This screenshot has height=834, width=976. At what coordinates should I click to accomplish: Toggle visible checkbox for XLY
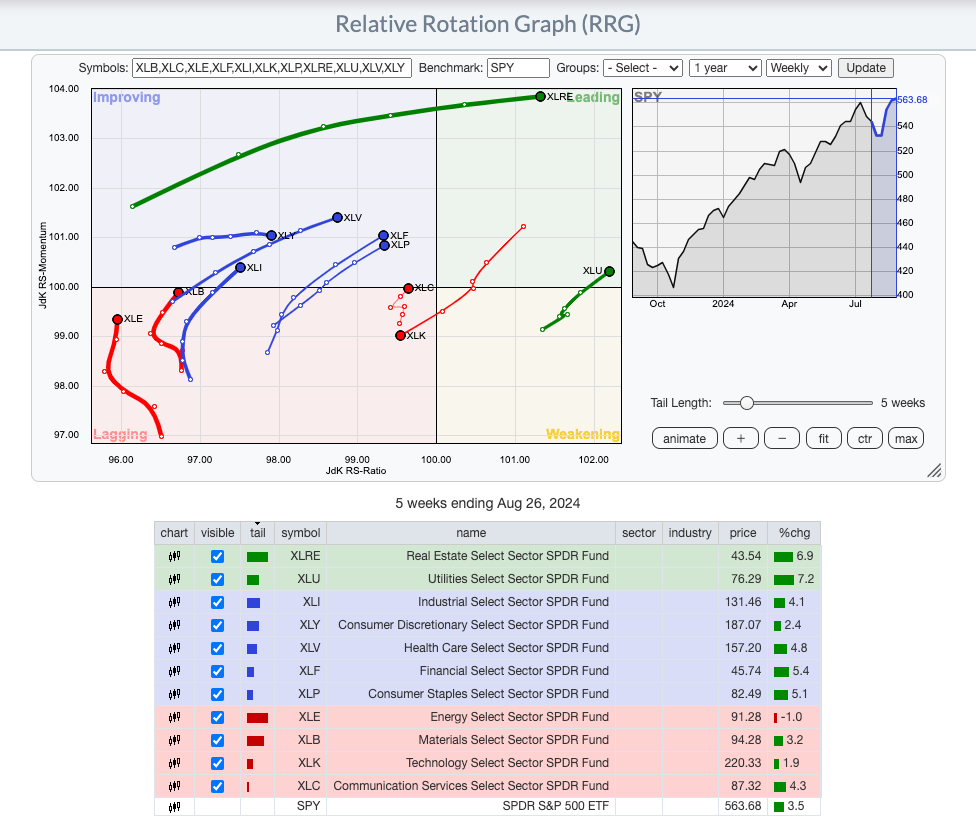pos(217,626)
